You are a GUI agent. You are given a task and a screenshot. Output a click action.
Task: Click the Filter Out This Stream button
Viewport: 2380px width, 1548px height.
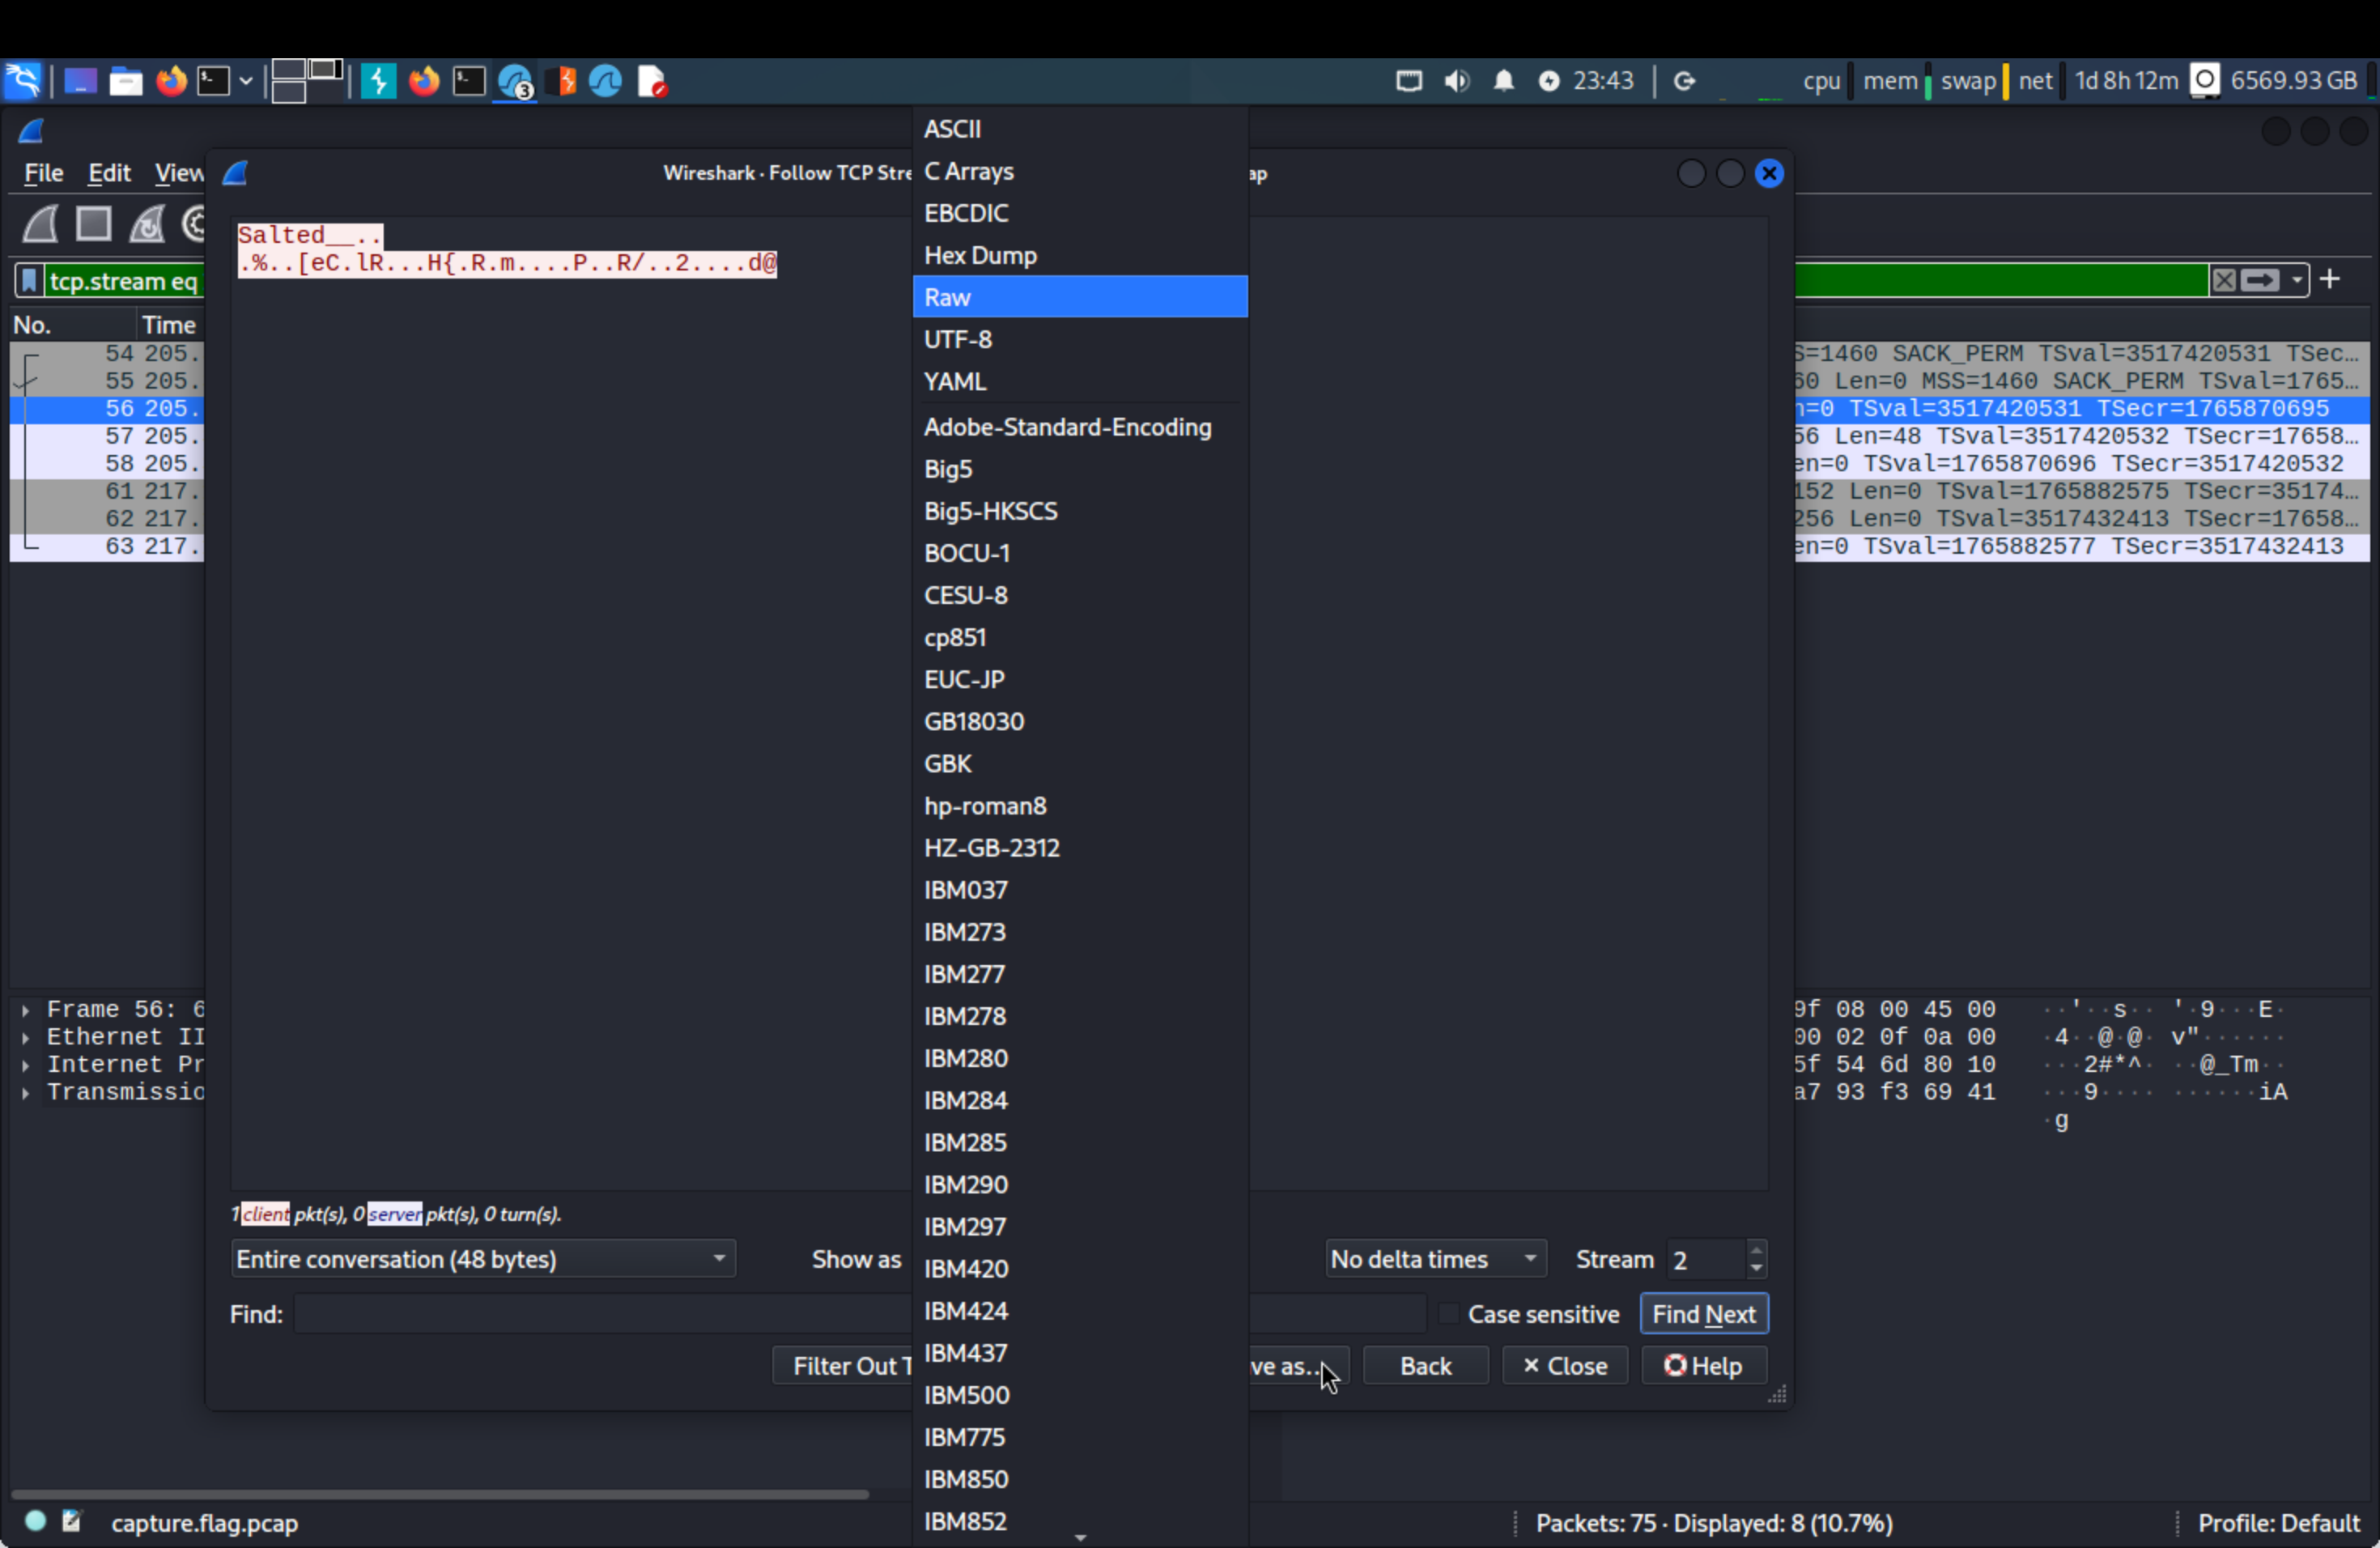coord(842,1366)
